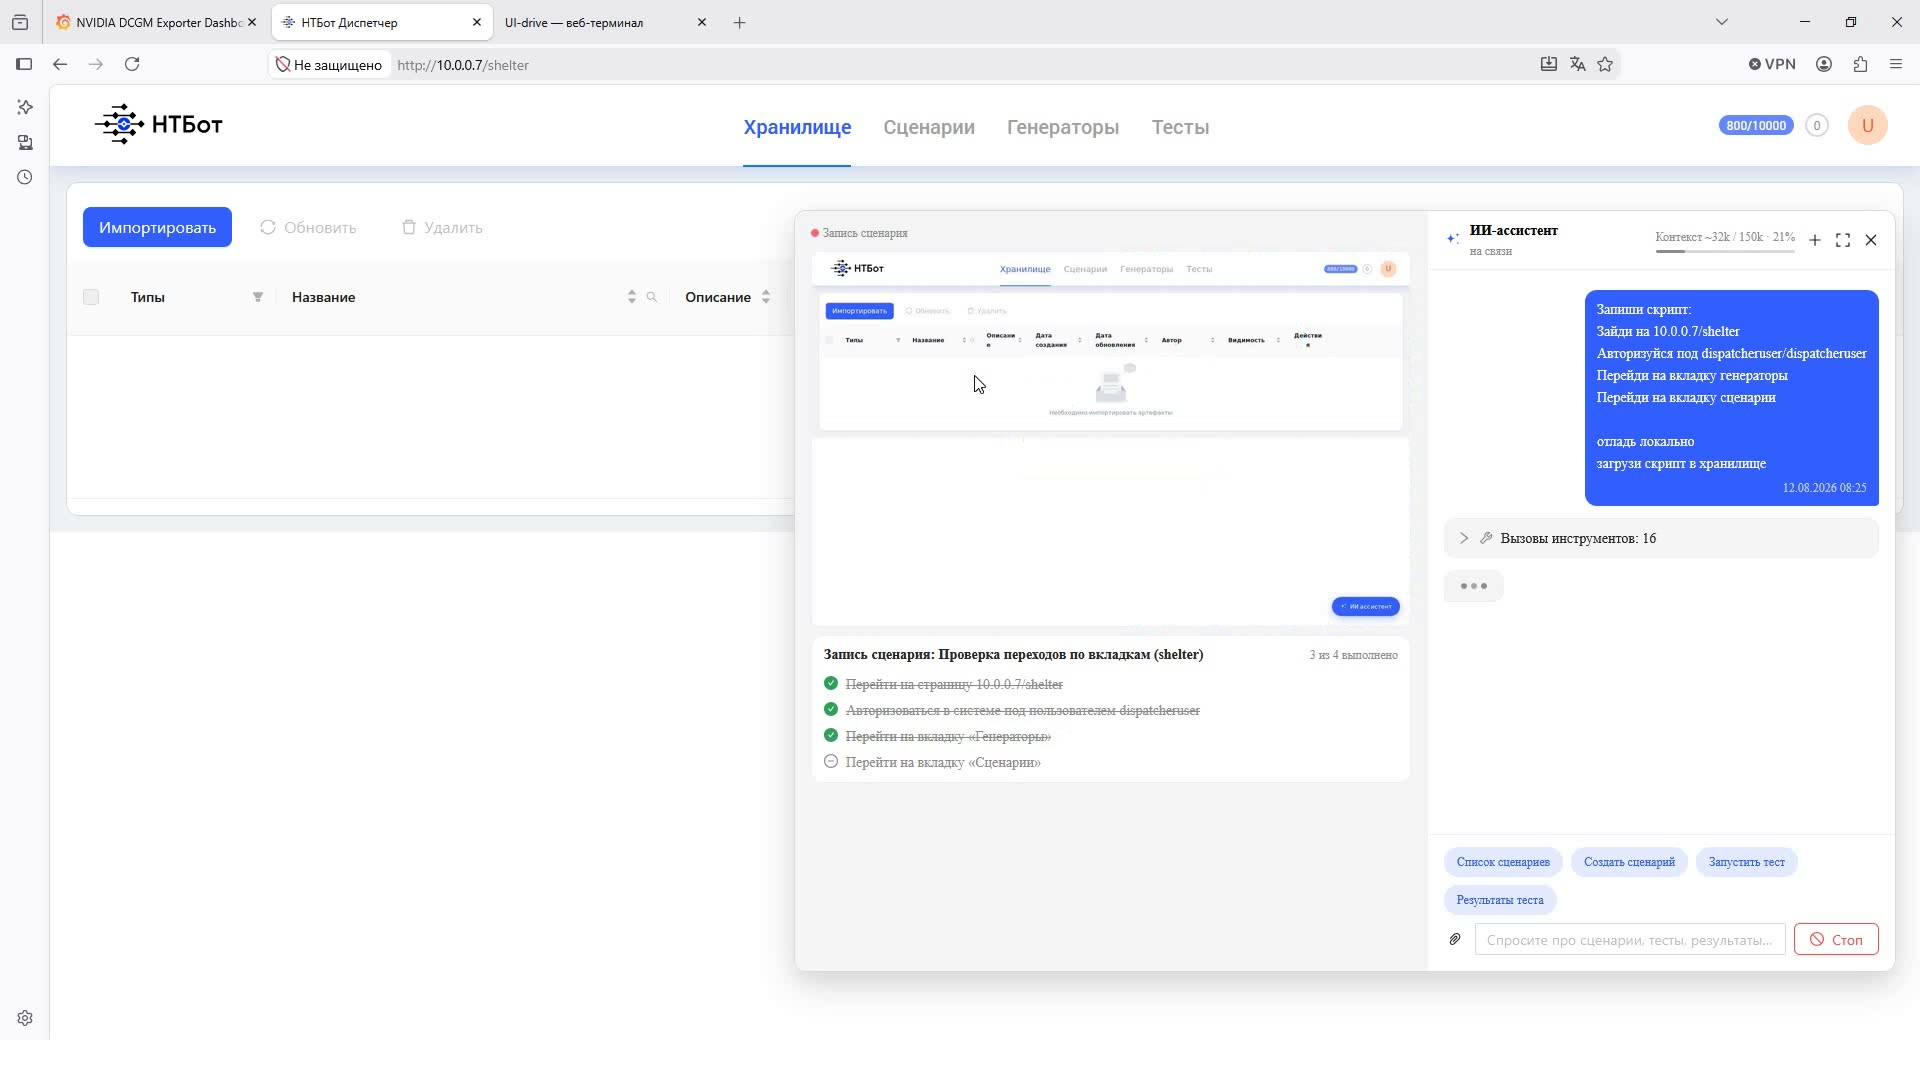
Task: Click the ИИ ассистент button inside preview
Action: click(1365, 606)
